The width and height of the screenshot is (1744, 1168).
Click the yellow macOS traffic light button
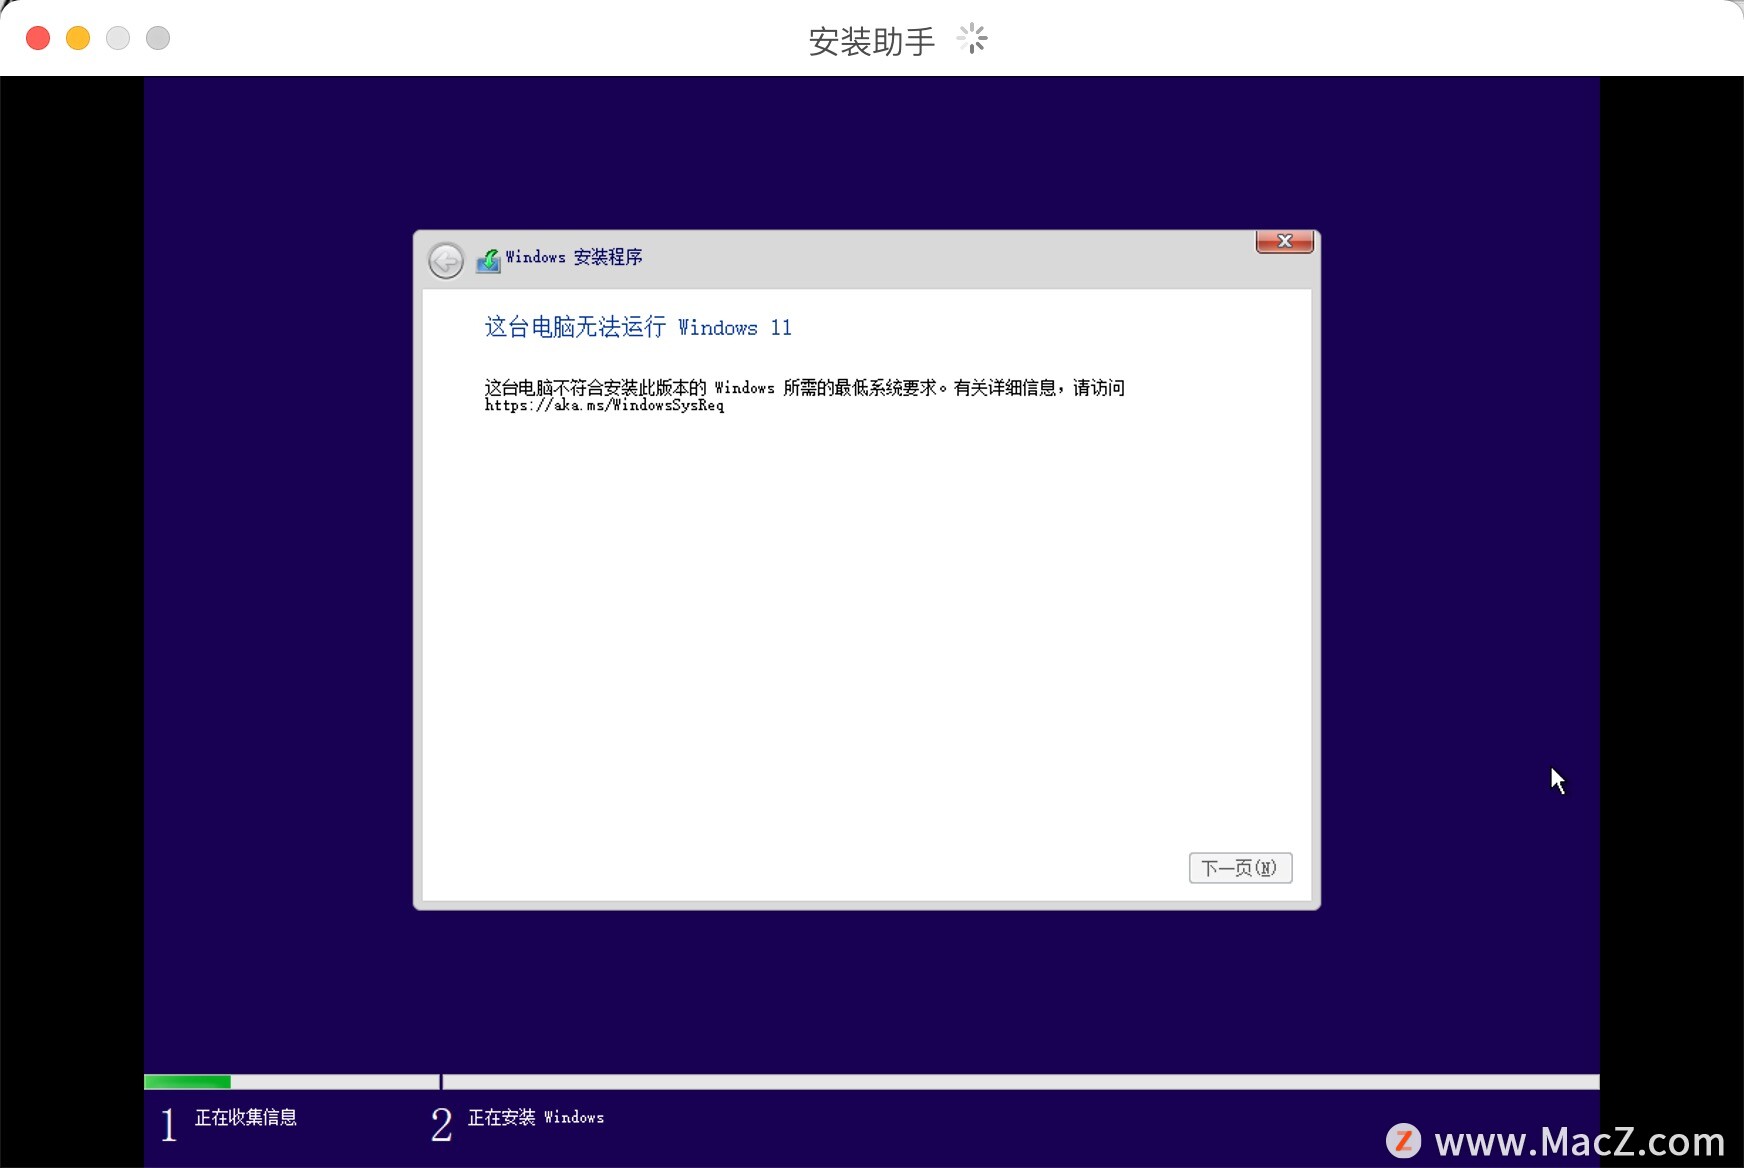tap(77, 37)
